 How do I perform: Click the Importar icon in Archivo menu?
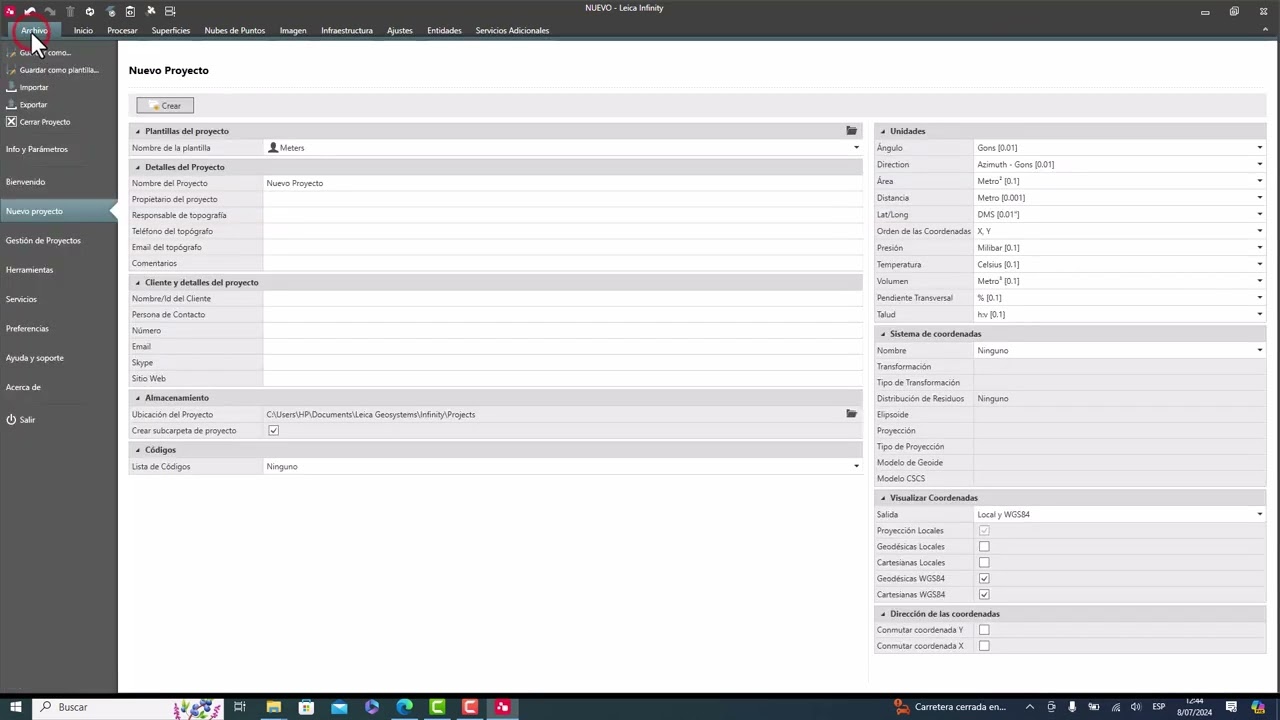[11, 87]
